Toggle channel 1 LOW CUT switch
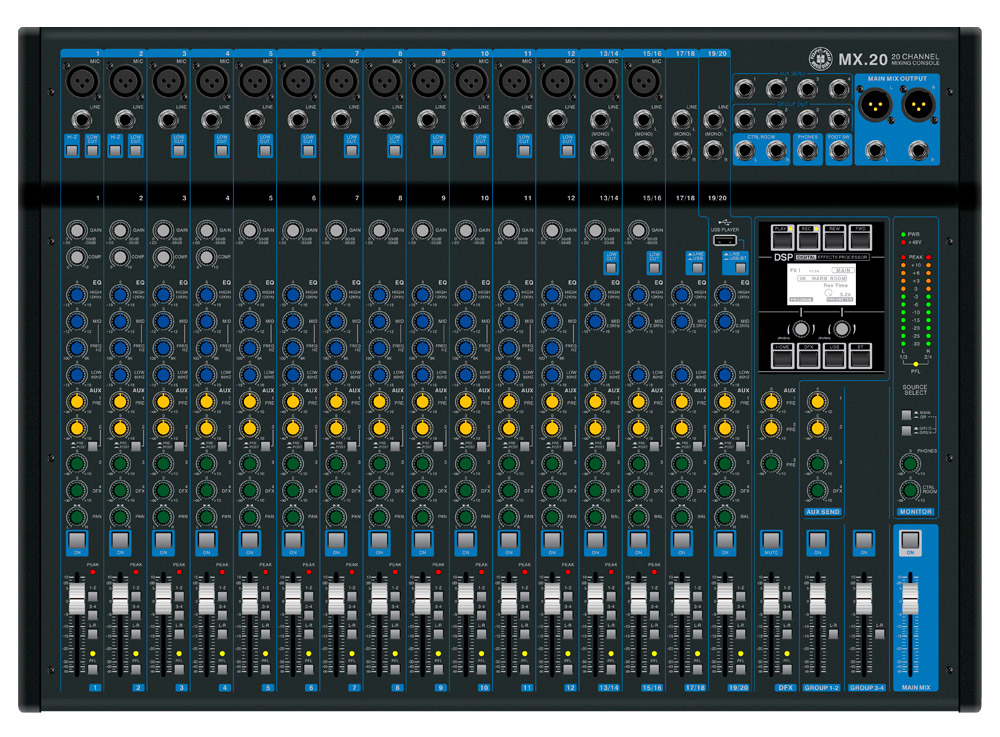This screenshot has height=737, width=1000. click(92, 150)
